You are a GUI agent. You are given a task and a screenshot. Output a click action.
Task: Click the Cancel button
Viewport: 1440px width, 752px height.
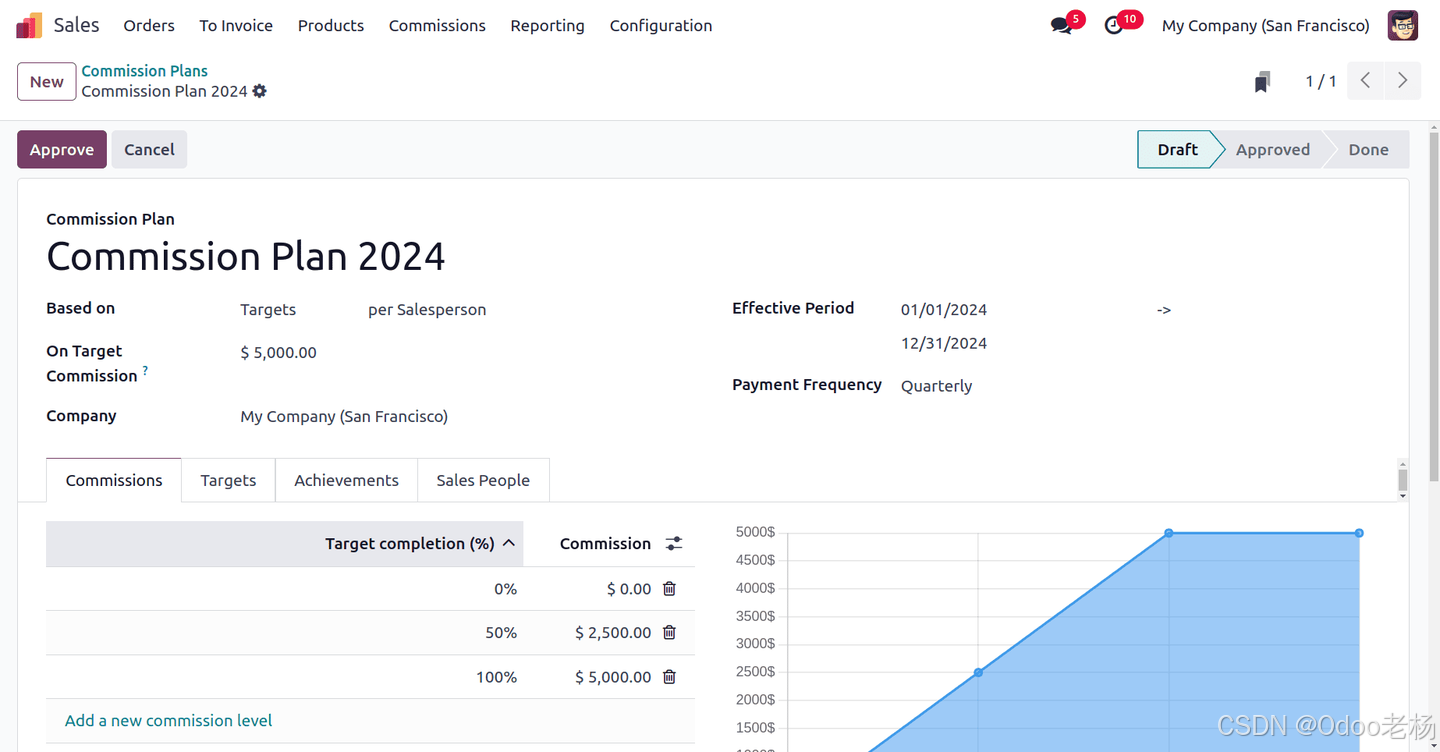click(x=149, y=149)
